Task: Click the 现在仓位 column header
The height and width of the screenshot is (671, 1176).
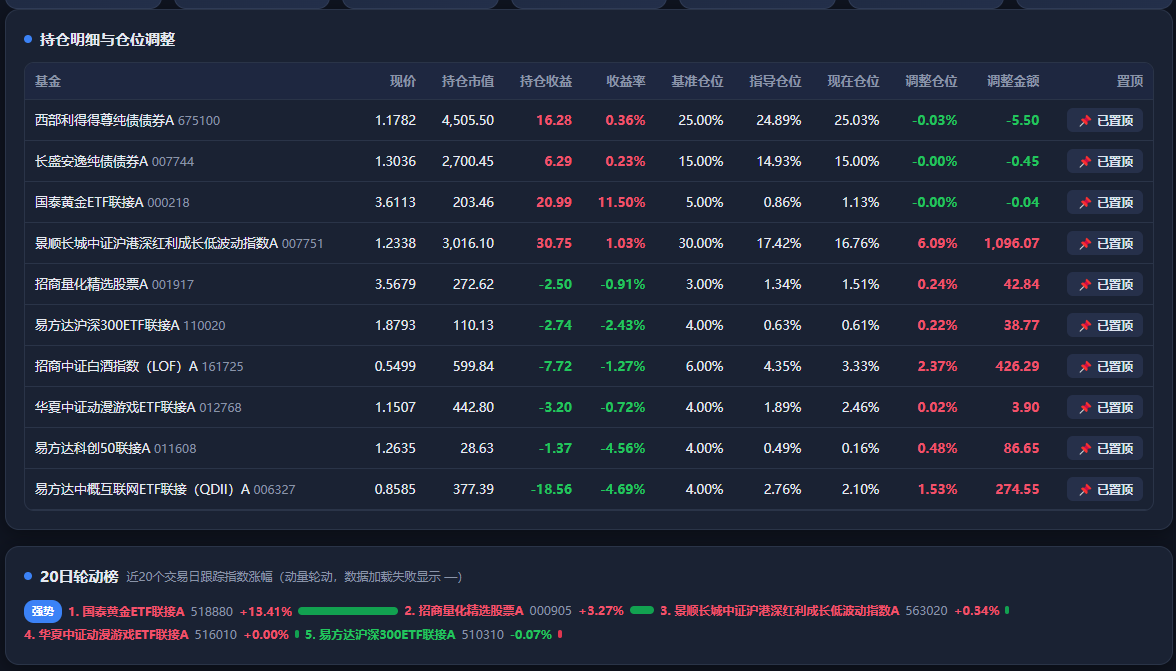Action: coord(854,81)
